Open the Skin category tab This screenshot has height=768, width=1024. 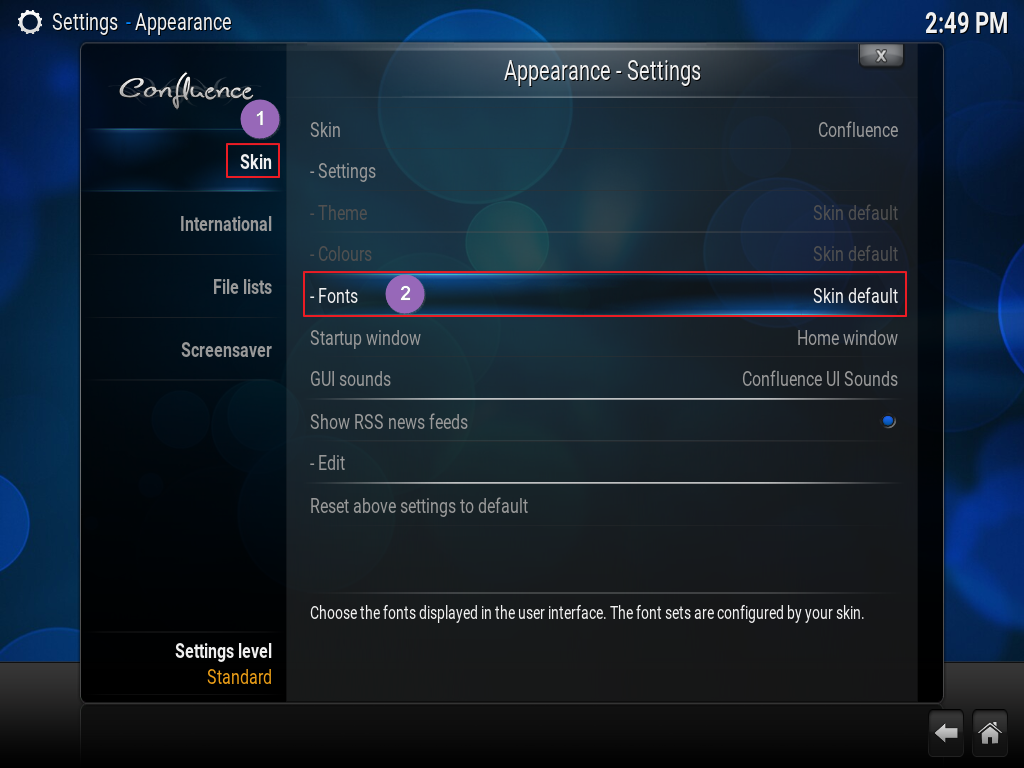(255, 162)
